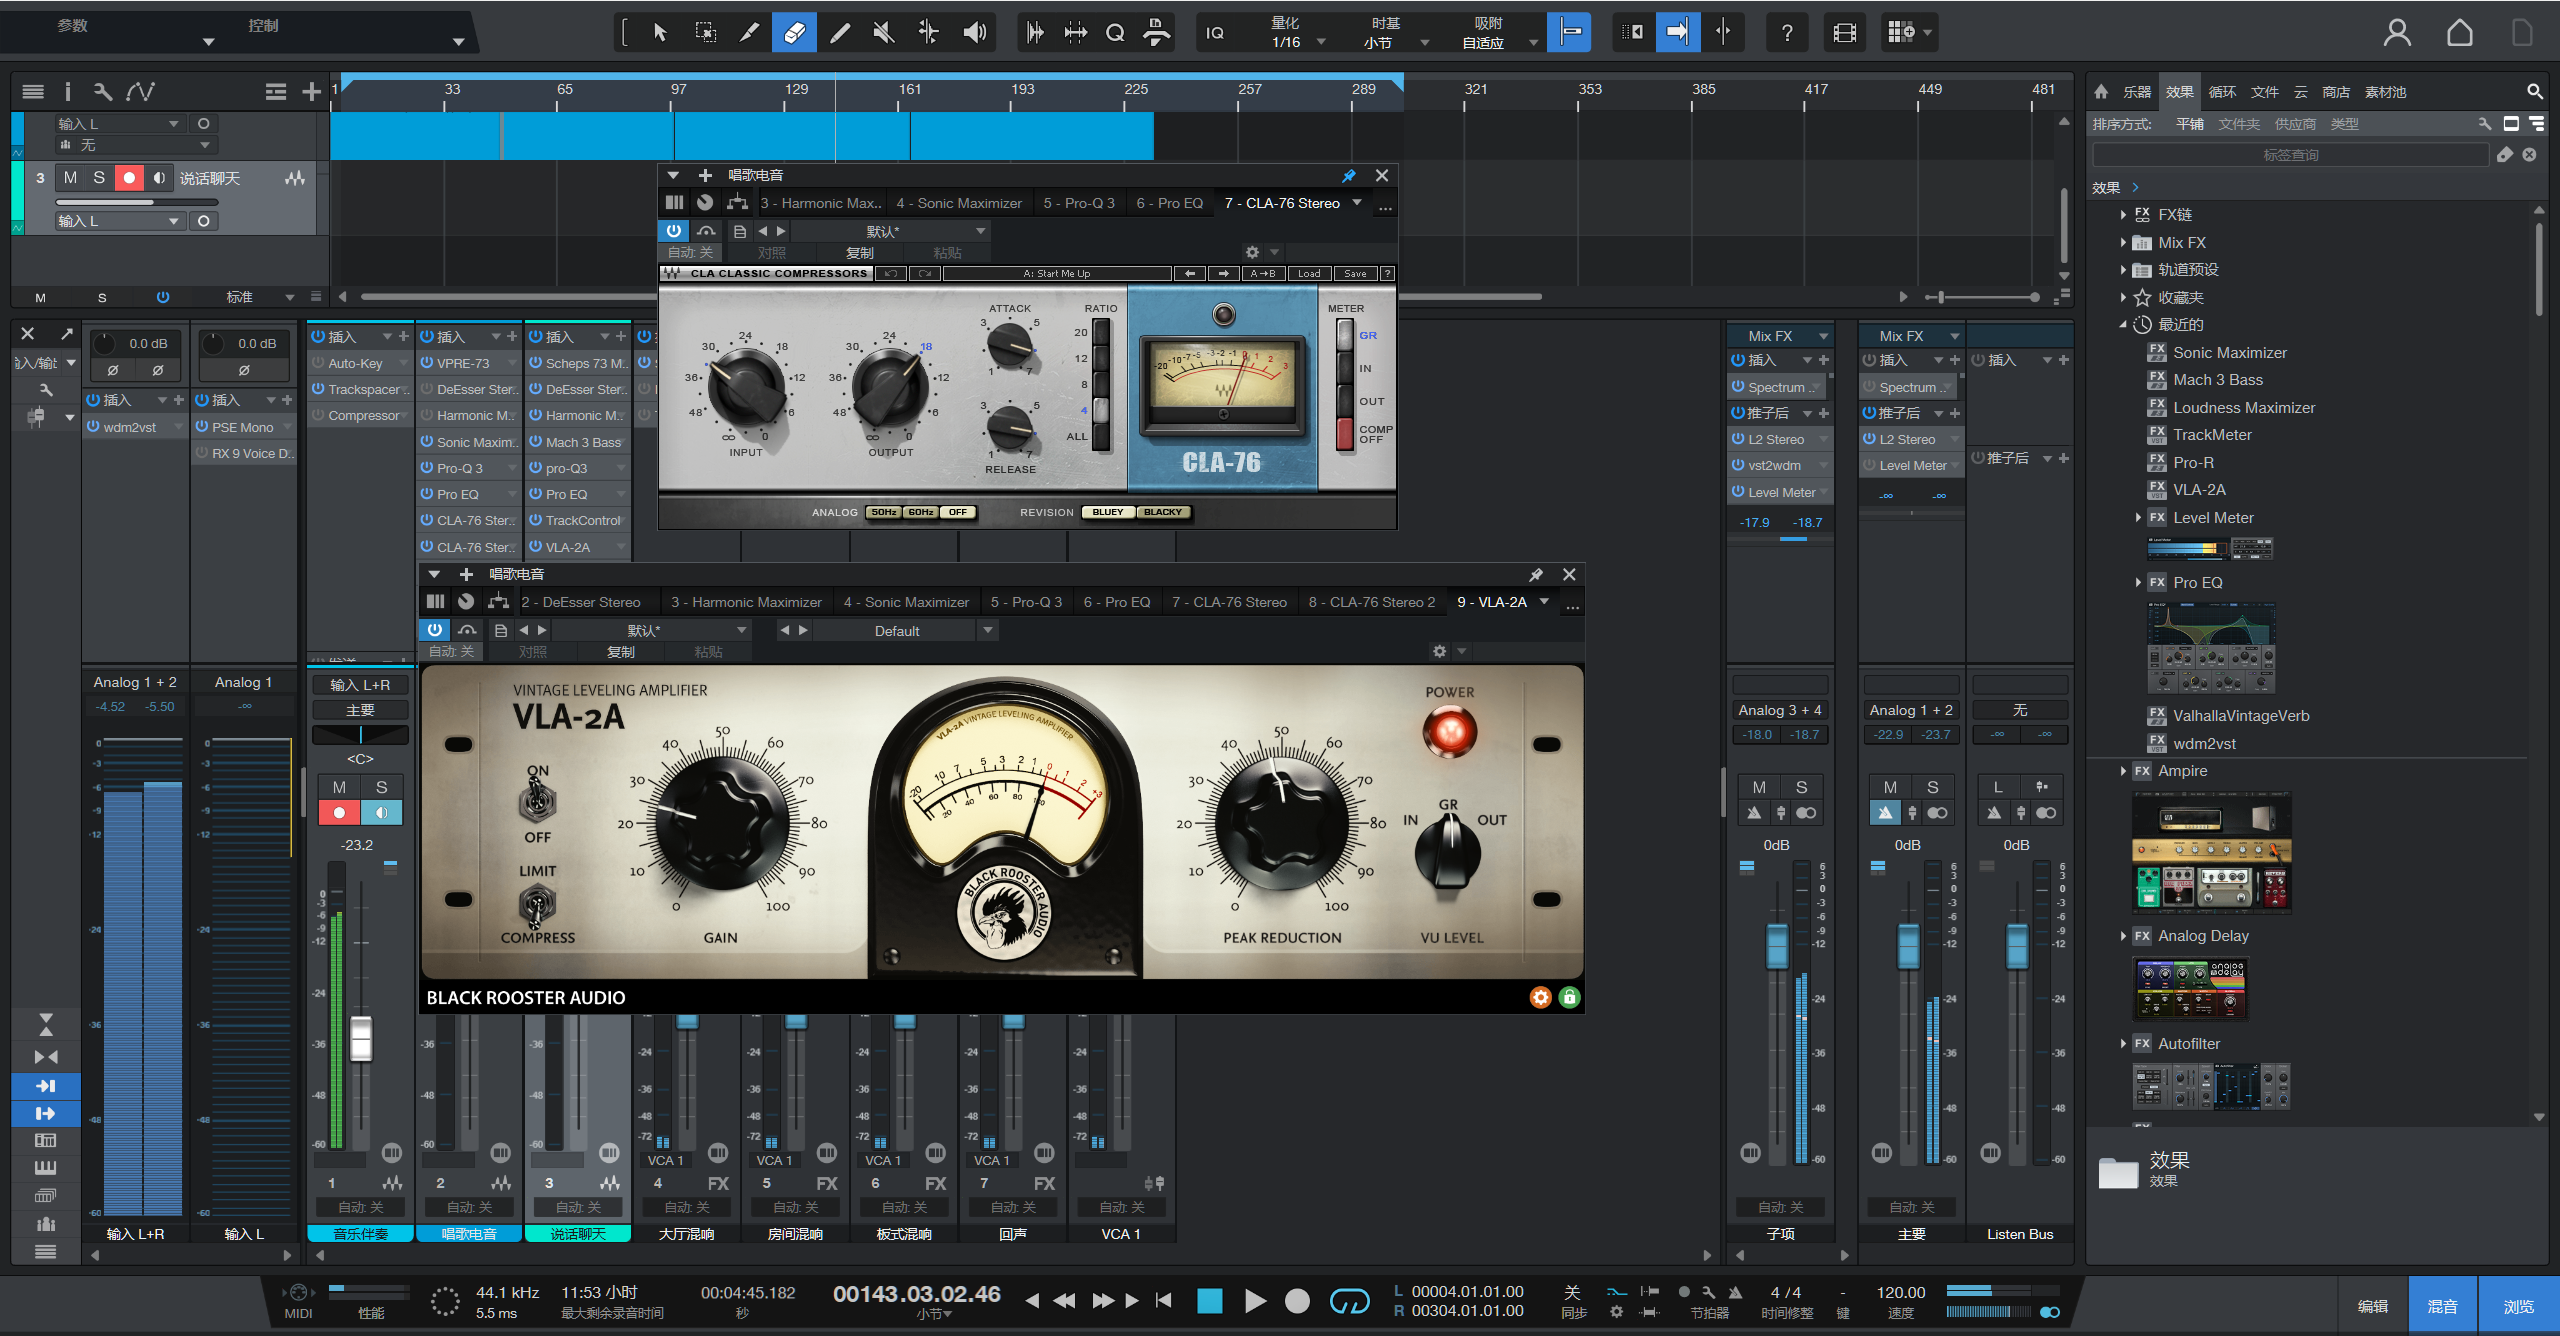Open the 循环 tab in browser
The image size is (2560, 1336).
pos(2222,92)
